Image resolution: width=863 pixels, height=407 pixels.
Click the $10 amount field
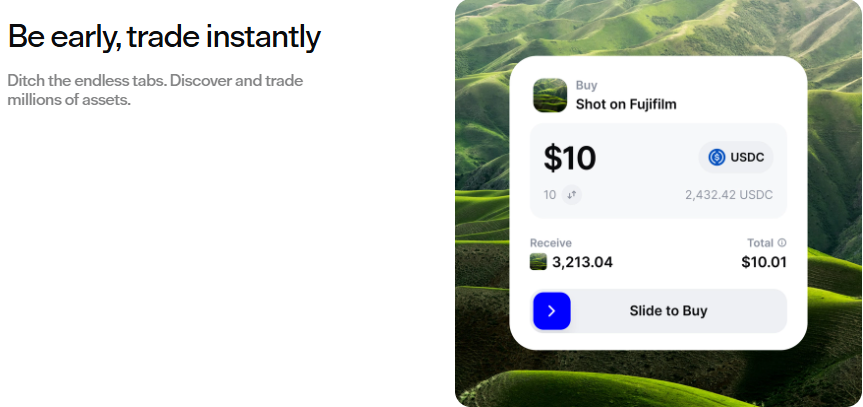pyautogui.click(x=570, y=158)
